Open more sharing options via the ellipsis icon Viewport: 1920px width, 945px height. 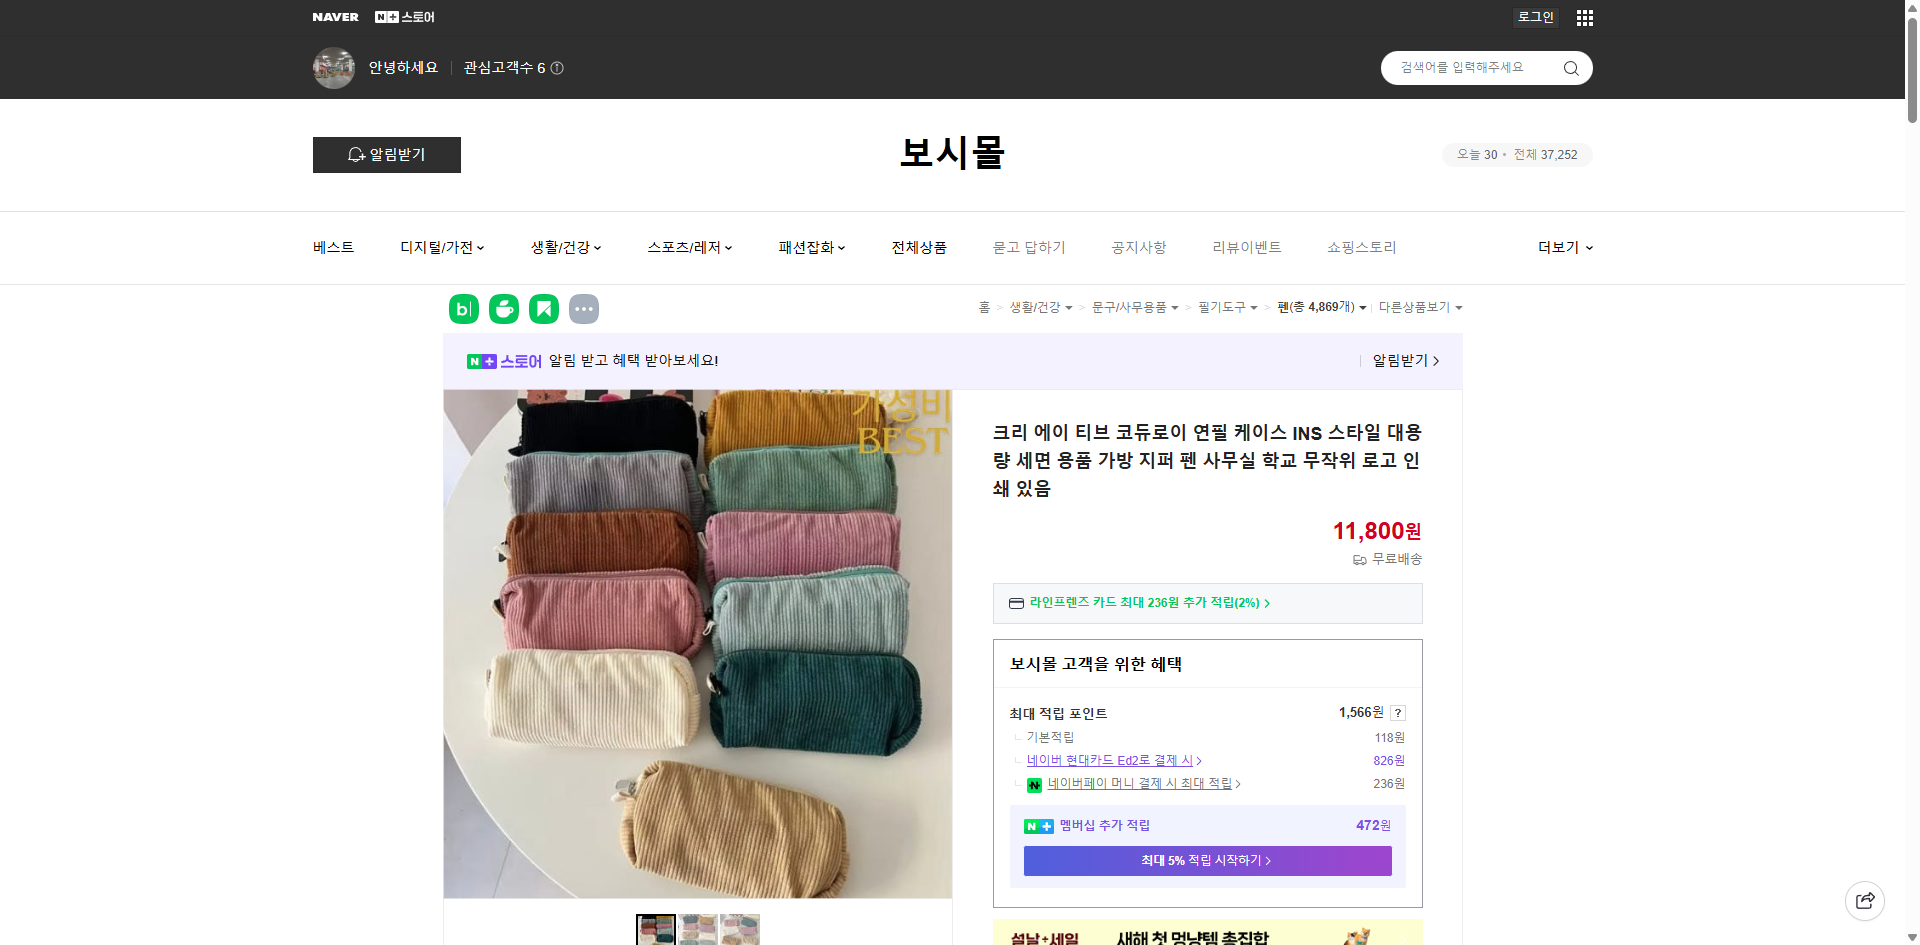click(x=584, y=309)
